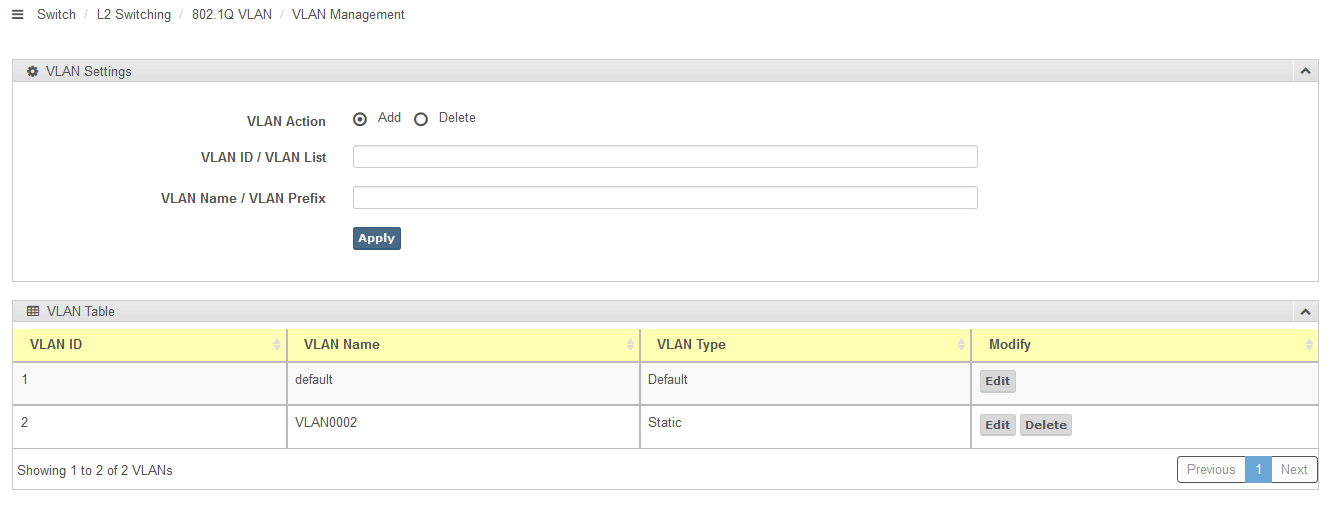Go to Switch breadcrumb

[56, 15]
